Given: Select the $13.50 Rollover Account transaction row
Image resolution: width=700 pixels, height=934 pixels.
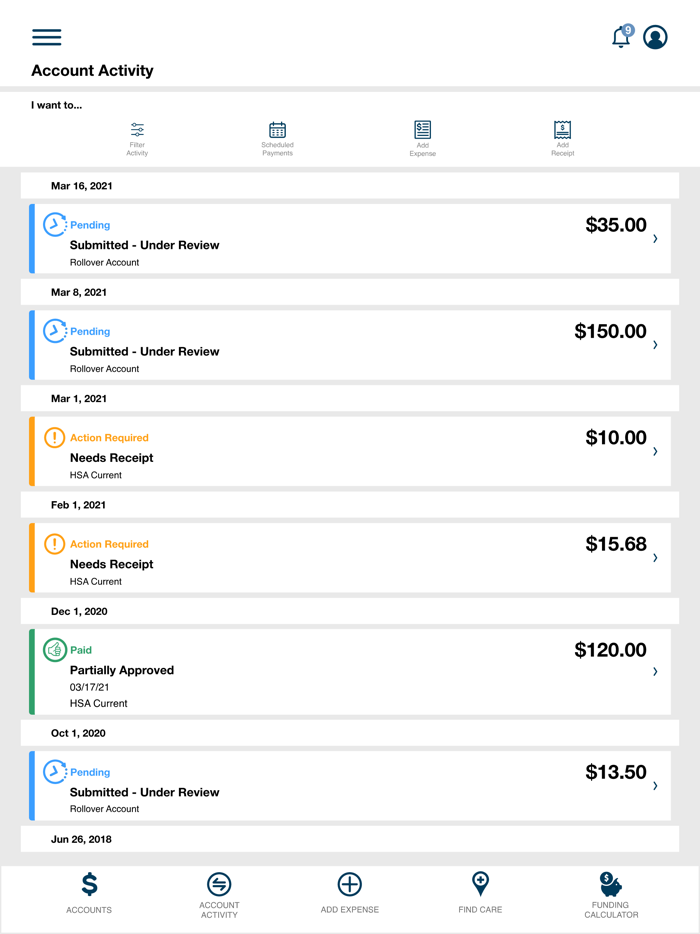Looking at the screenshot, I should tap(350, 787).
